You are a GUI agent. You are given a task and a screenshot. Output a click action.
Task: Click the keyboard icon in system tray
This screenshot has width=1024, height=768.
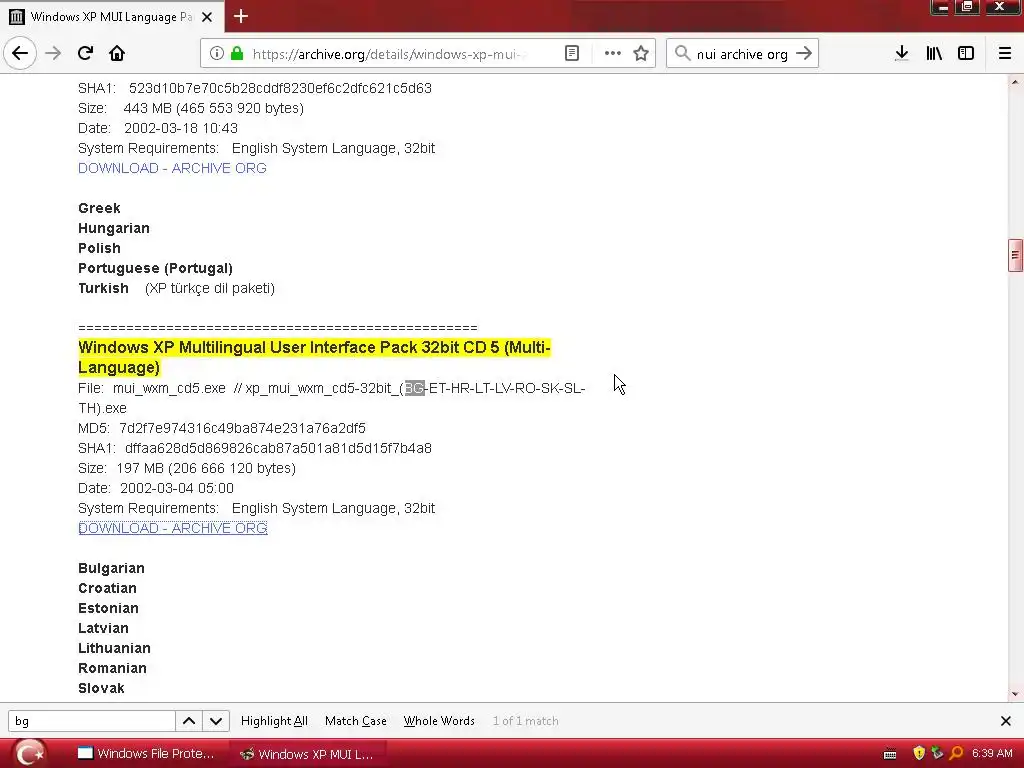click(x=889, y=754)
